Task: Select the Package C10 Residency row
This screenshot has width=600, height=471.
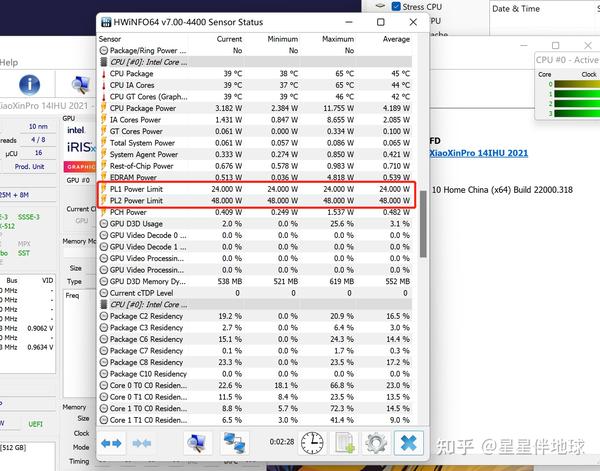Action: tap(255, 374)
